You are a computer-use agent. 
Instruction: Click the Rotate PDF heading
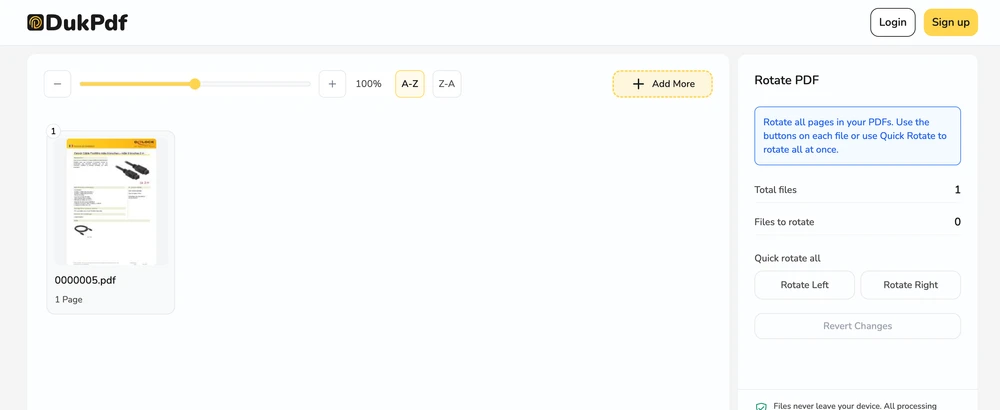pyautogui.click(x=786, y=80)
